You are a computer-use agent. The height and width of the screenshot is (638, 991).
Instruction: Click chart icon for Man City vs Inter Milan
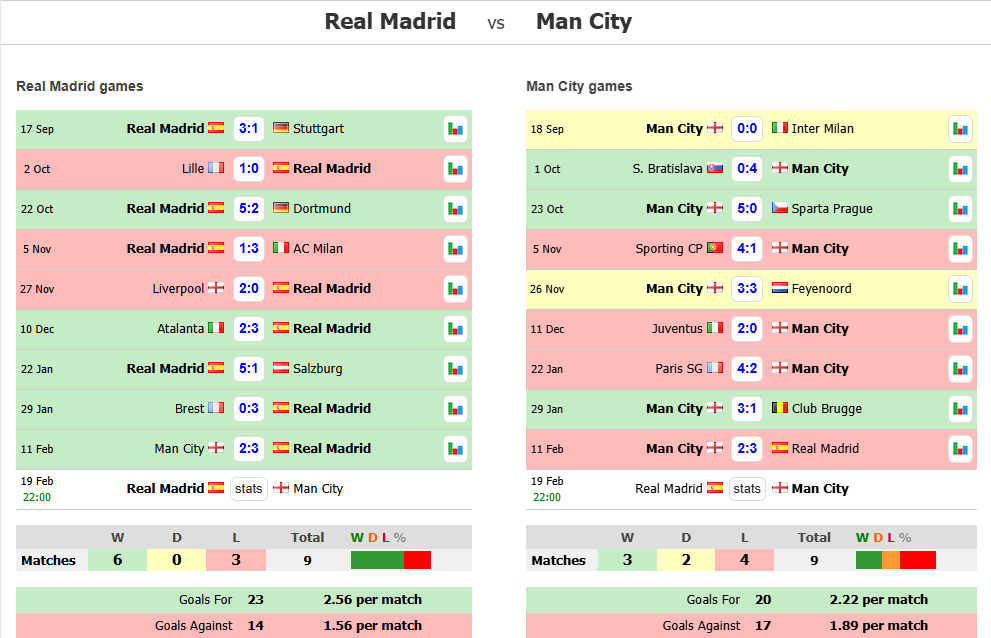coord(960,129)
